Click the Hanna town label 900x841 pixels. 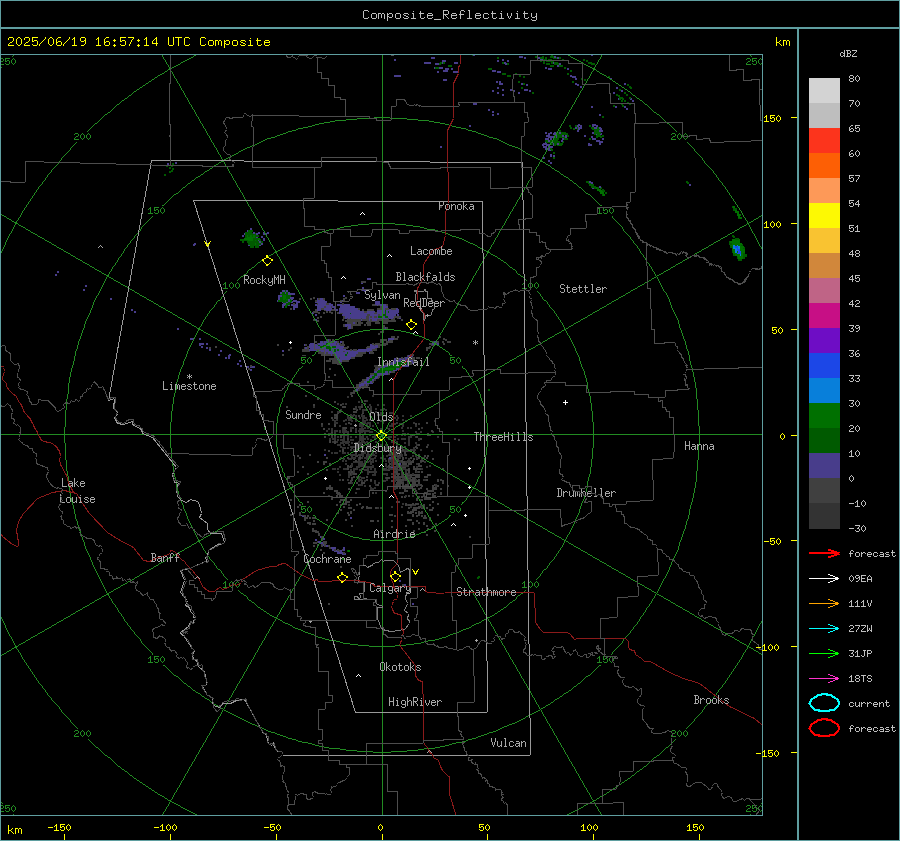coord(699,446)
